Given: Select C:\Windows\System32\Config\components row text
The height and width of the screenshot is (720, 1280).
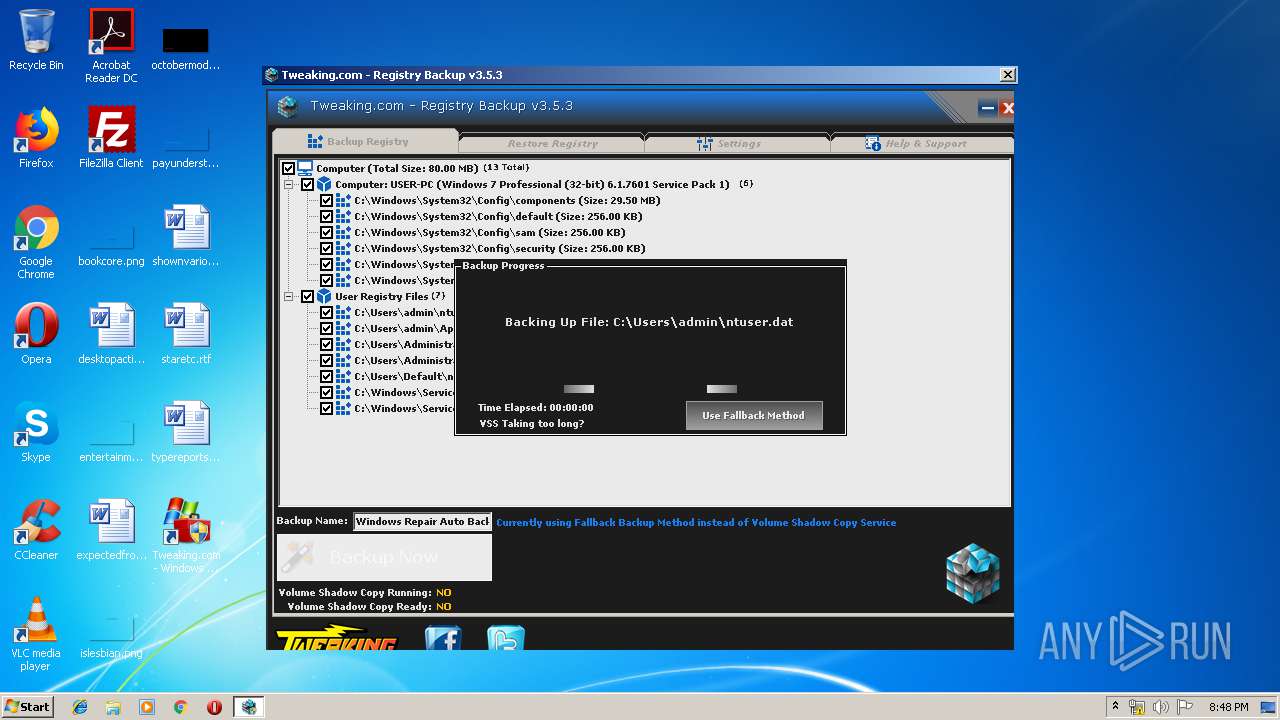Looking at the screenshot, I should click(x=507, y=200).
